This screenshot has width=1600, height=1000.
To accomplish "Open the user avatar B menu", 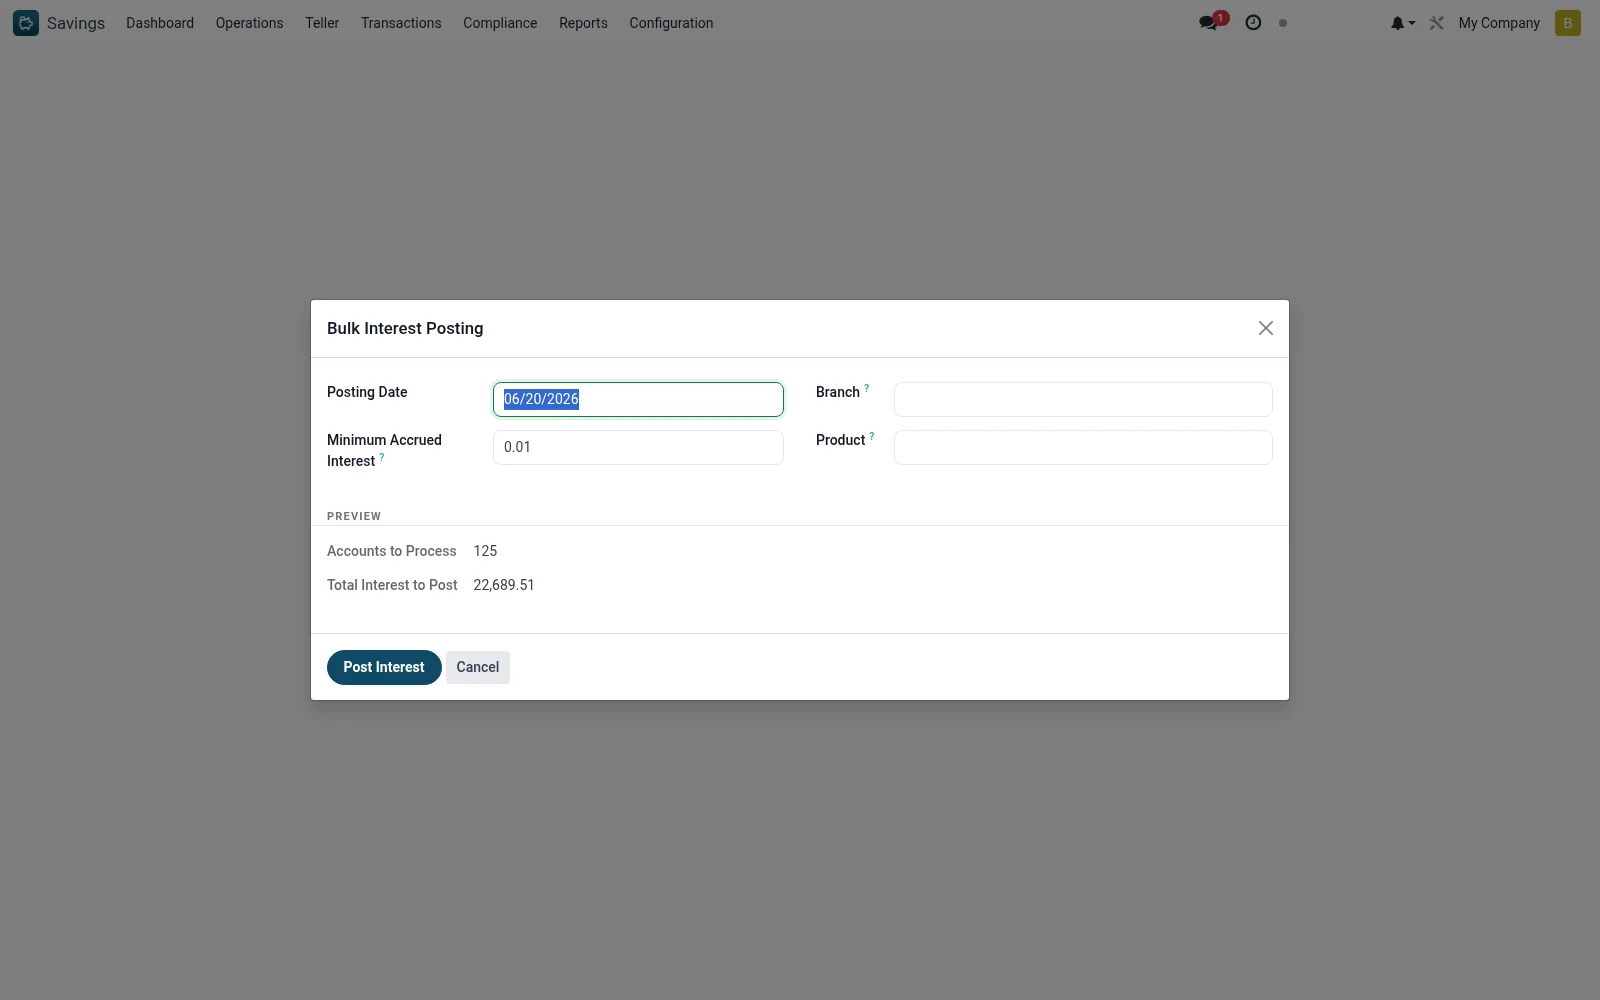I will tap(1568, 23).
